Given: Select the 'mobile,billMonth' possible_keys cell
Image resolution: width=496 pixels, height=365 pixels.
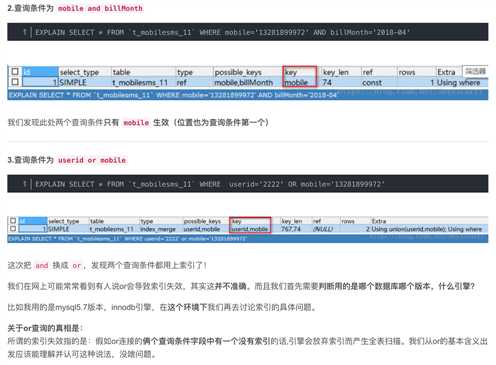Looking at the screenshot, I should [x=243, y=82].
